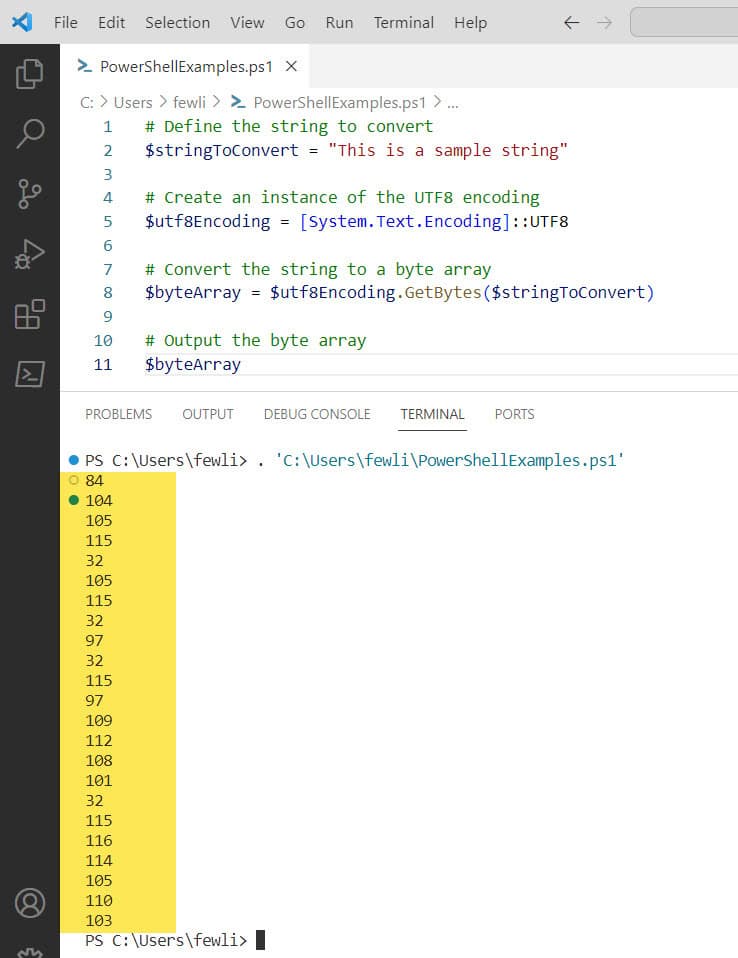Switch to the DEBUG CONSOLE tab
The height and width of the screenshot is (958, 738).
pyautogui.click(x=317, y=414)
